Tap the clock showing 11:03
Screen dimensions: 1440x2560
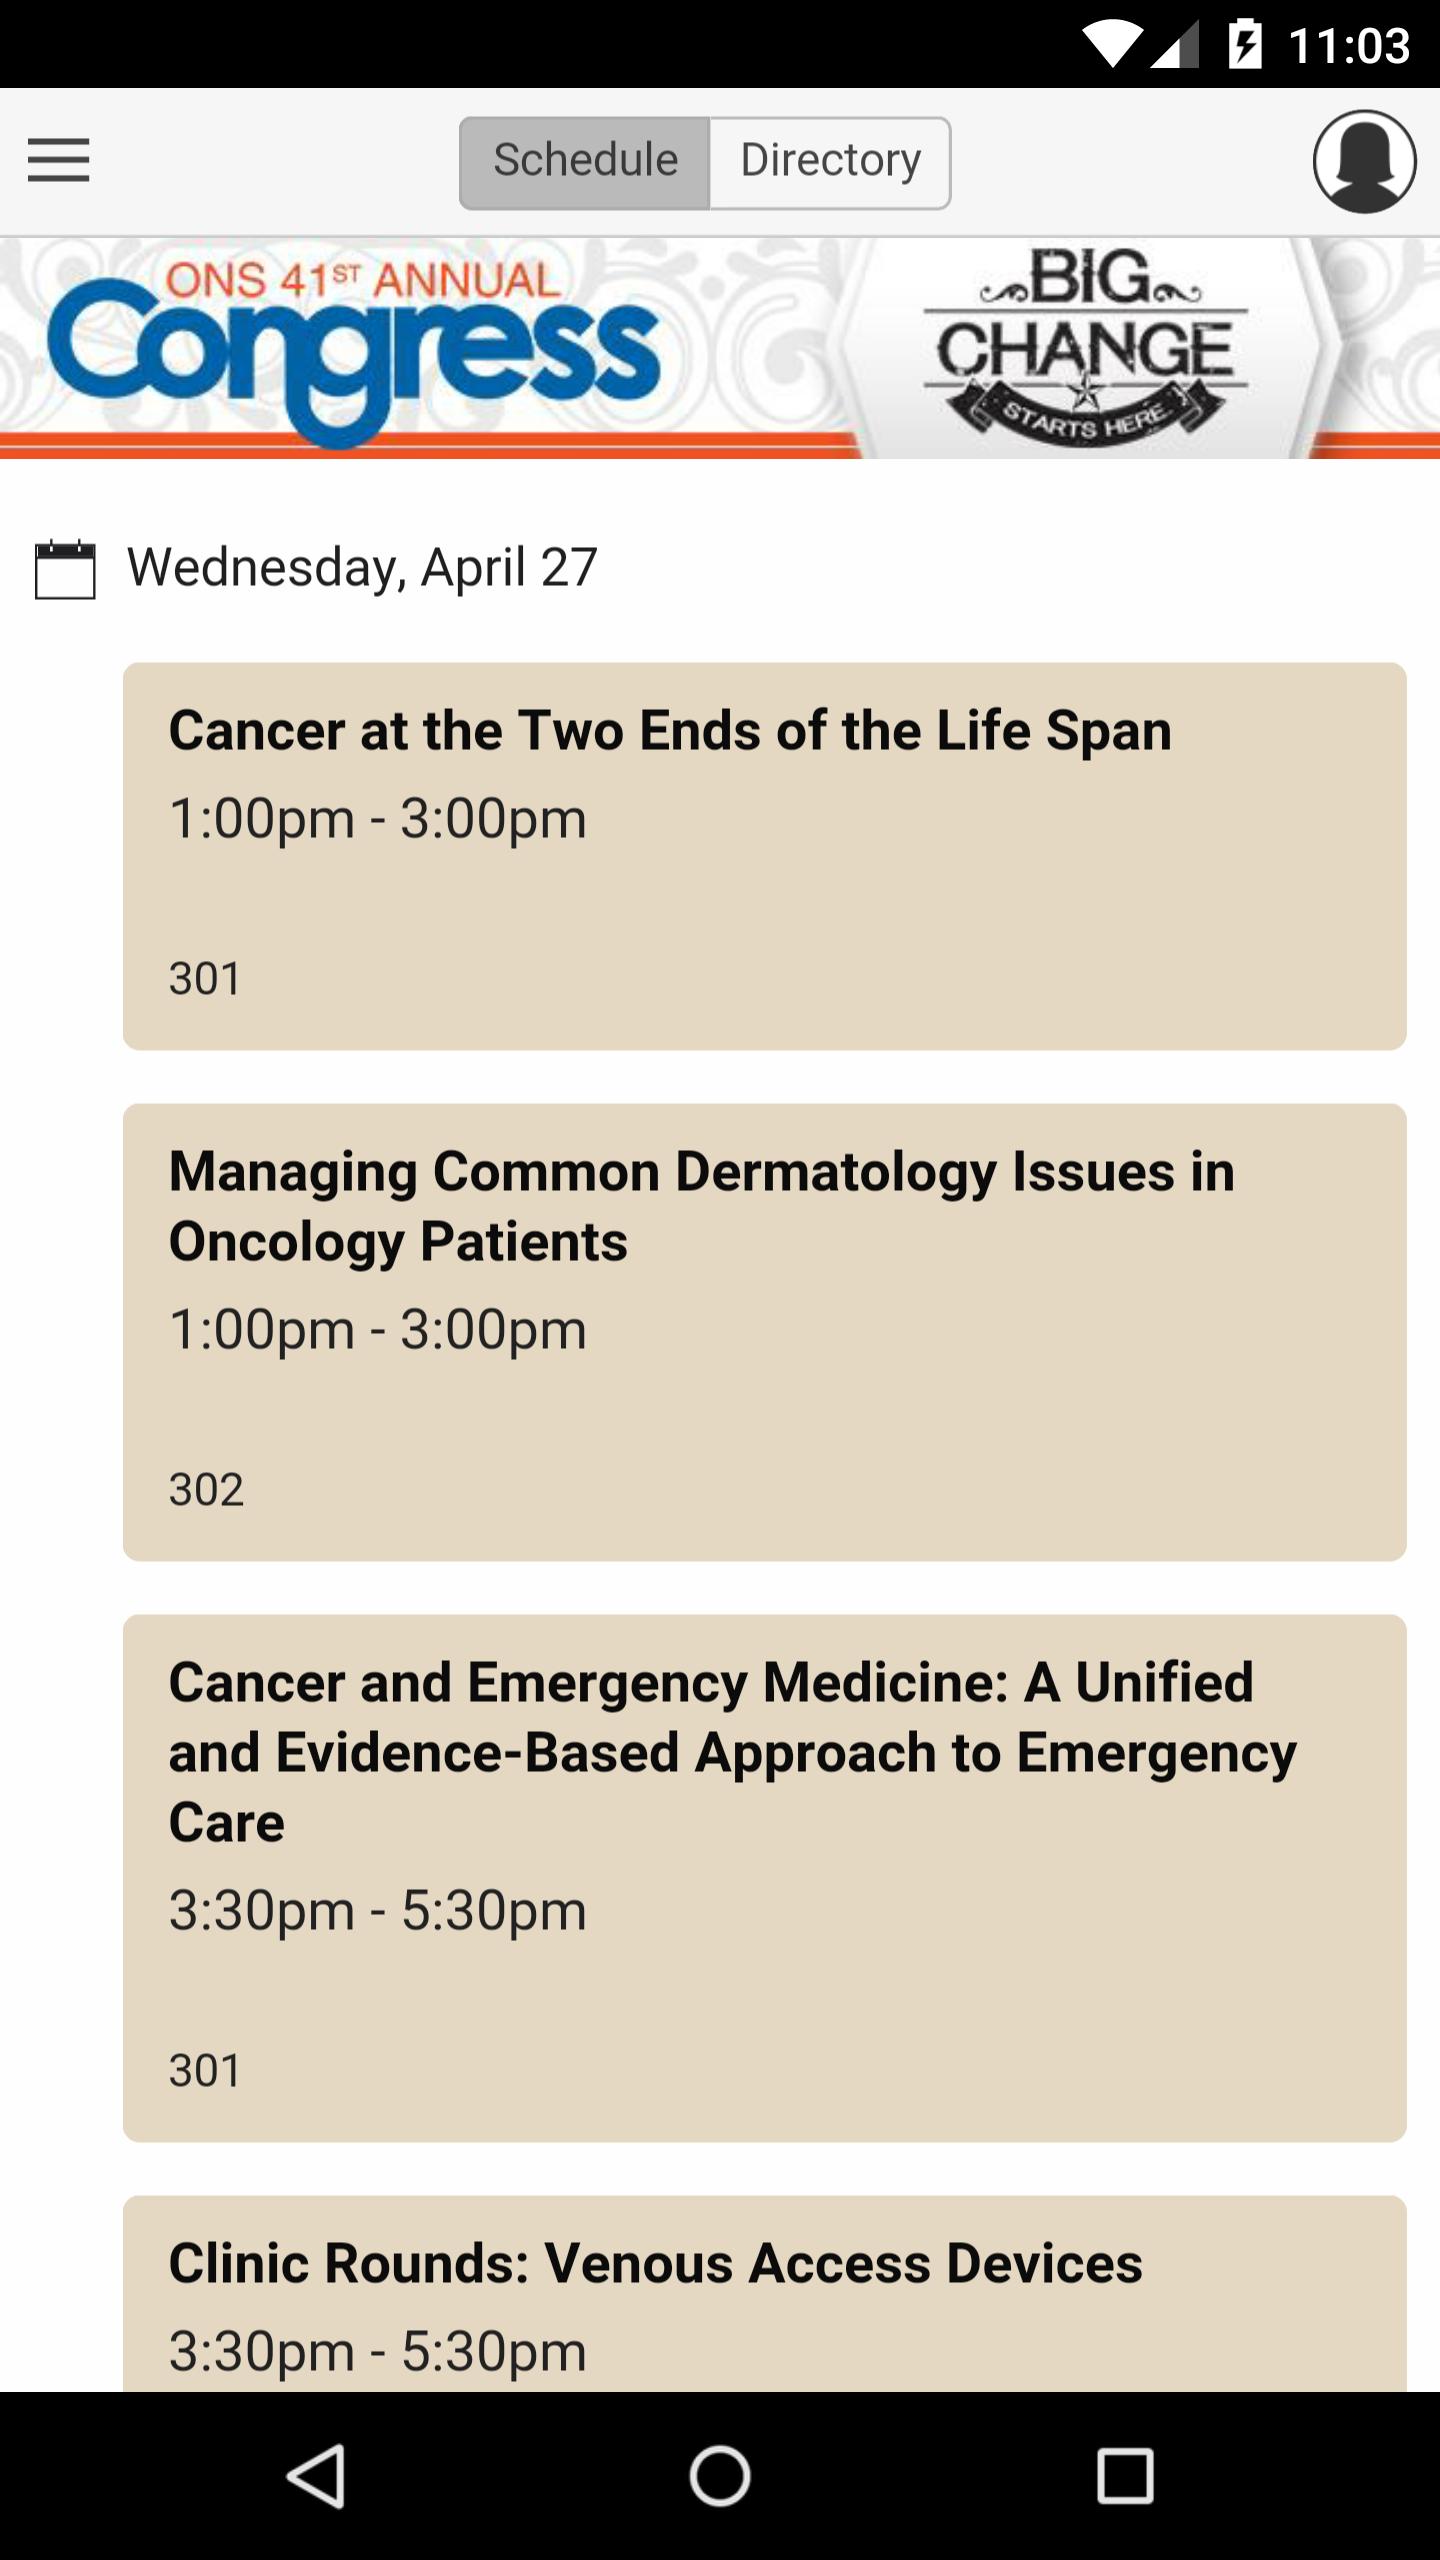(1349, 45)
